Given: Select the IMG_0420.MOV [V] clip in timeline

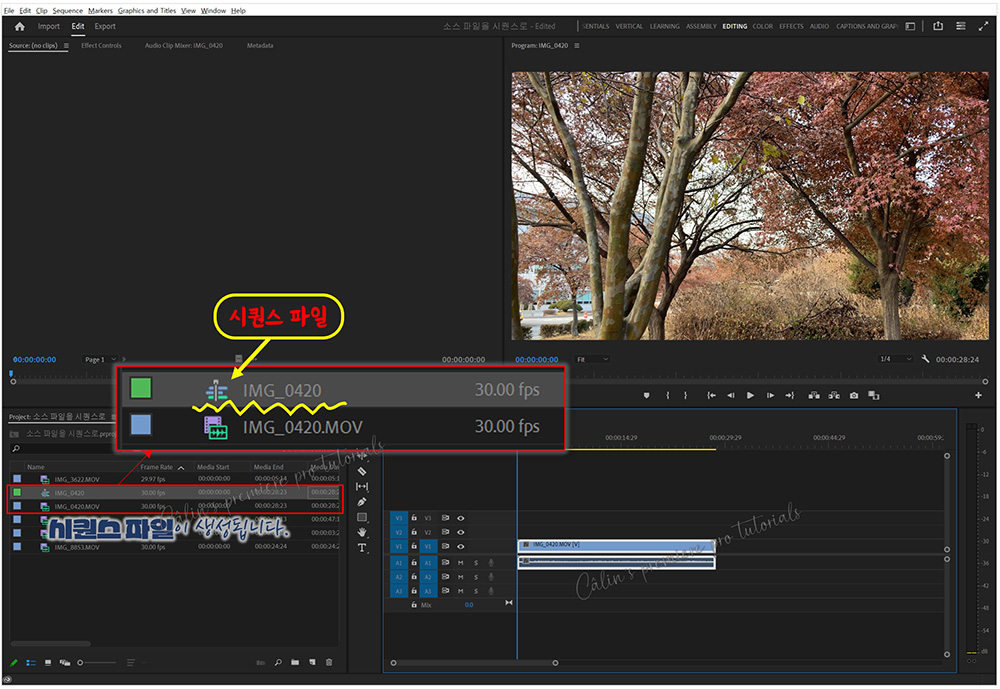Looking at the screenshot, I should coord(616,546).
